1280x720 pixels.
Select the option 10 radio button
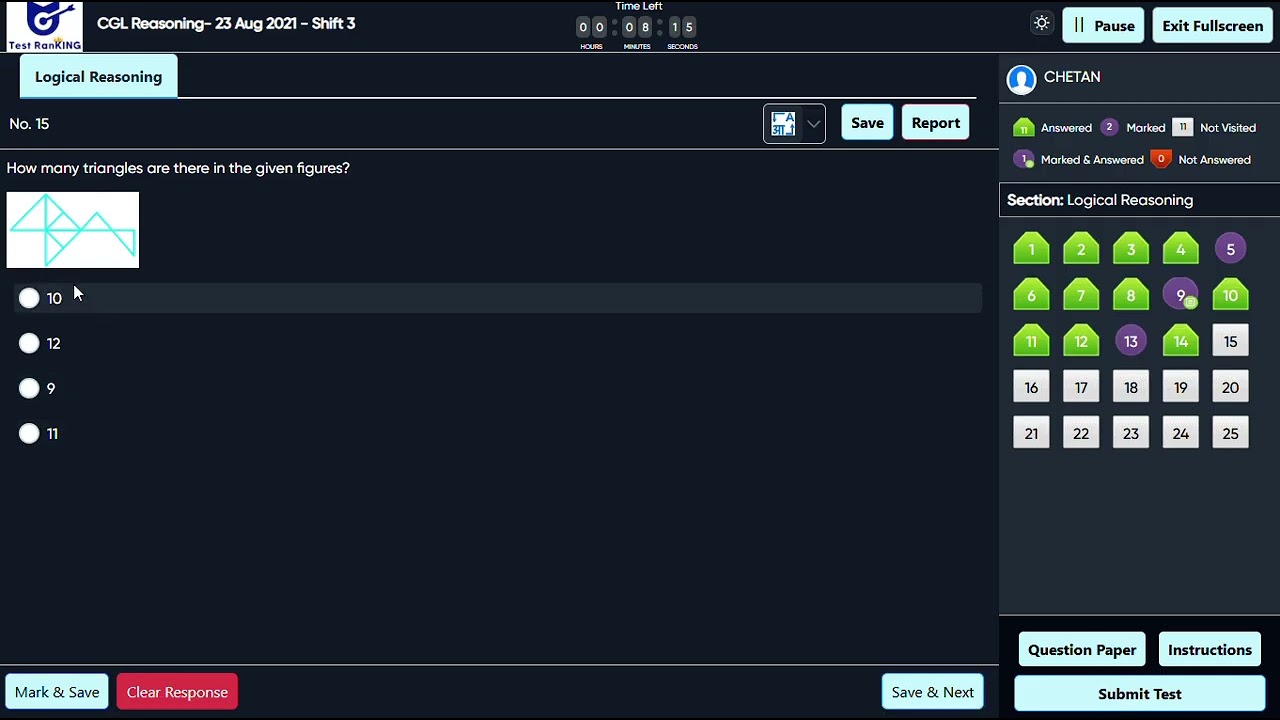coord(29,298)
